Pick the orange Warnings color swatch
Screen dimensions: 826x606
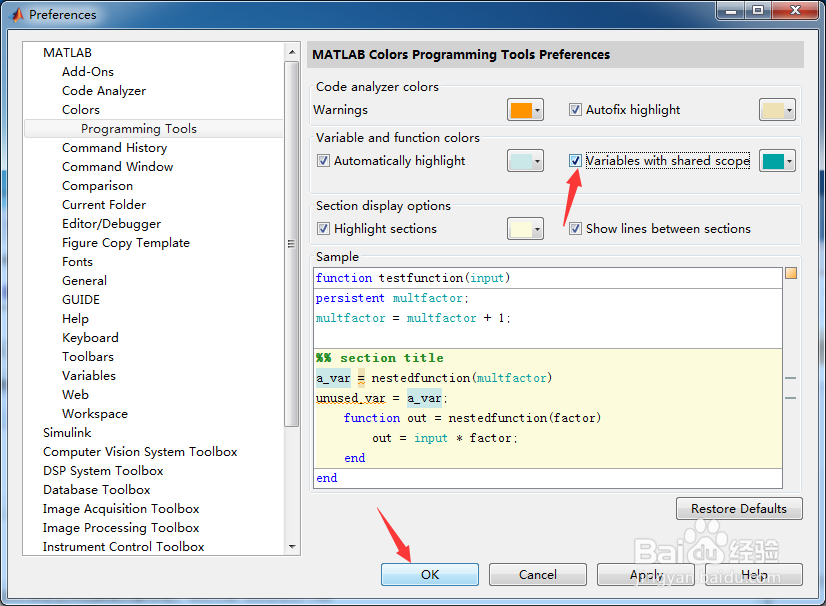(521, 110)
